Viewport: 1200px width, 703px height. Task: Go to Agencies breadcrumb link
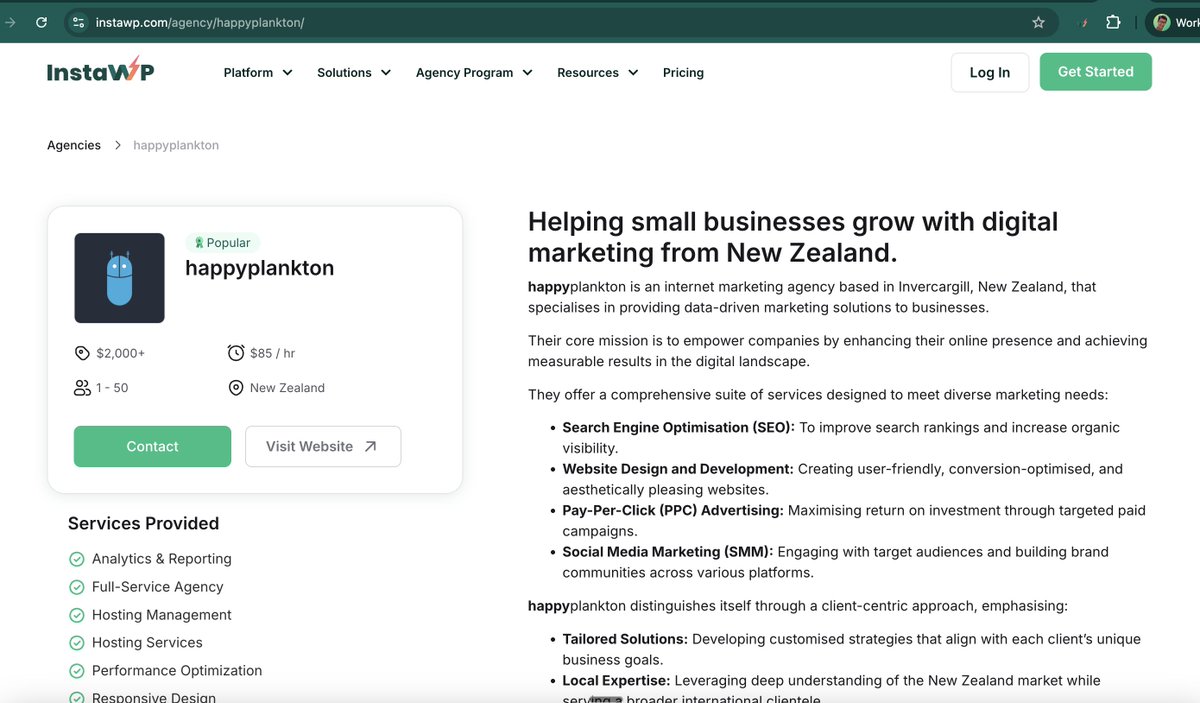tap(74, 145)
